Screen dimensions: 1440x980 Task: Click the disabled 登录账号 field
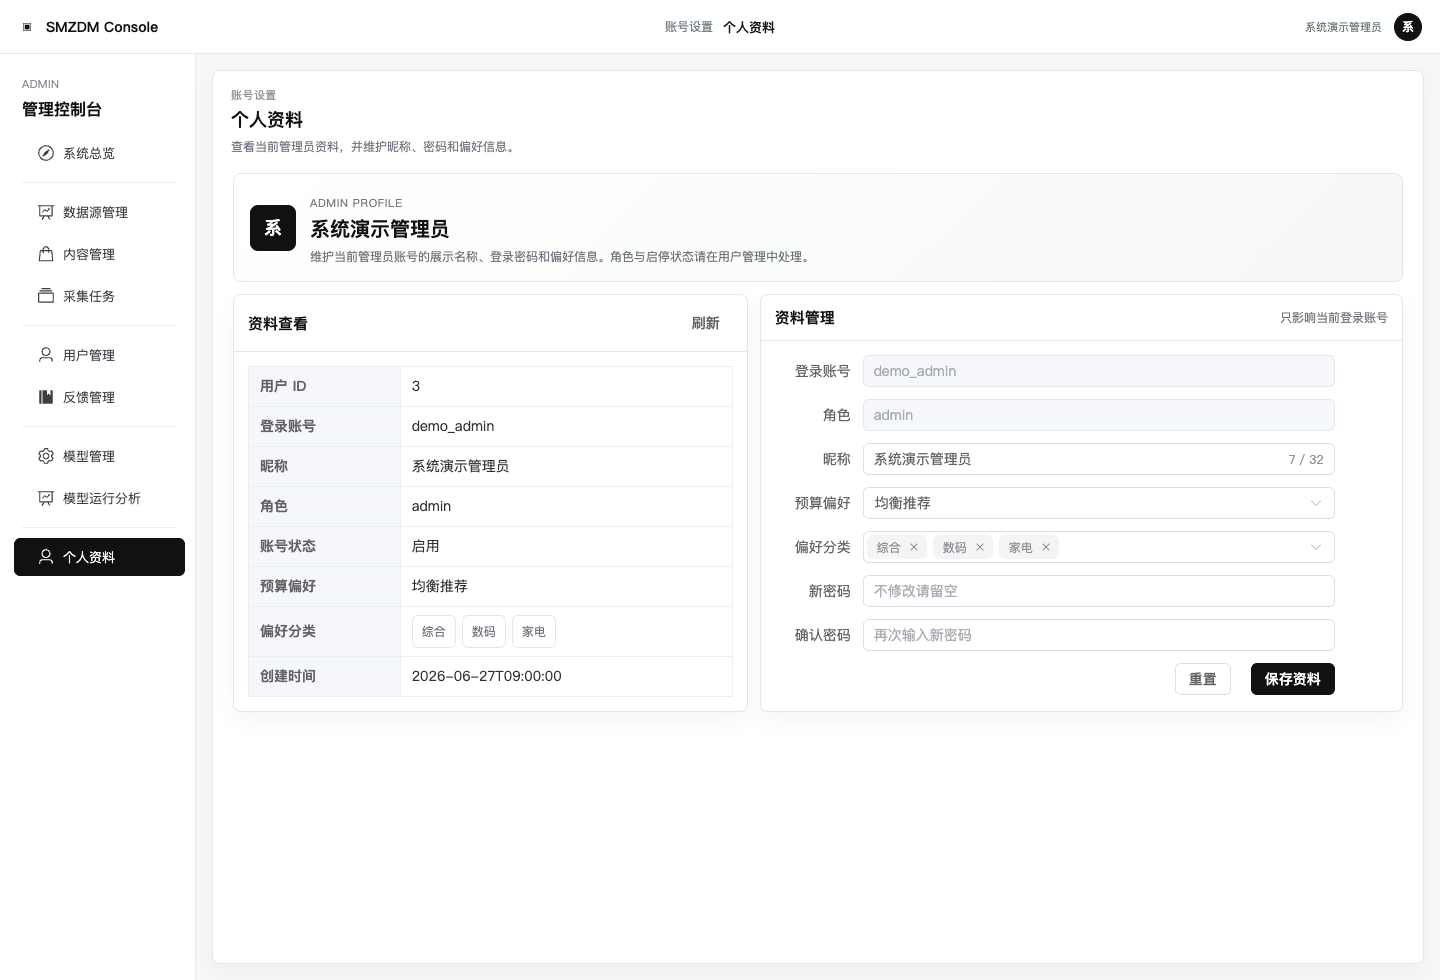(1098, 371)
